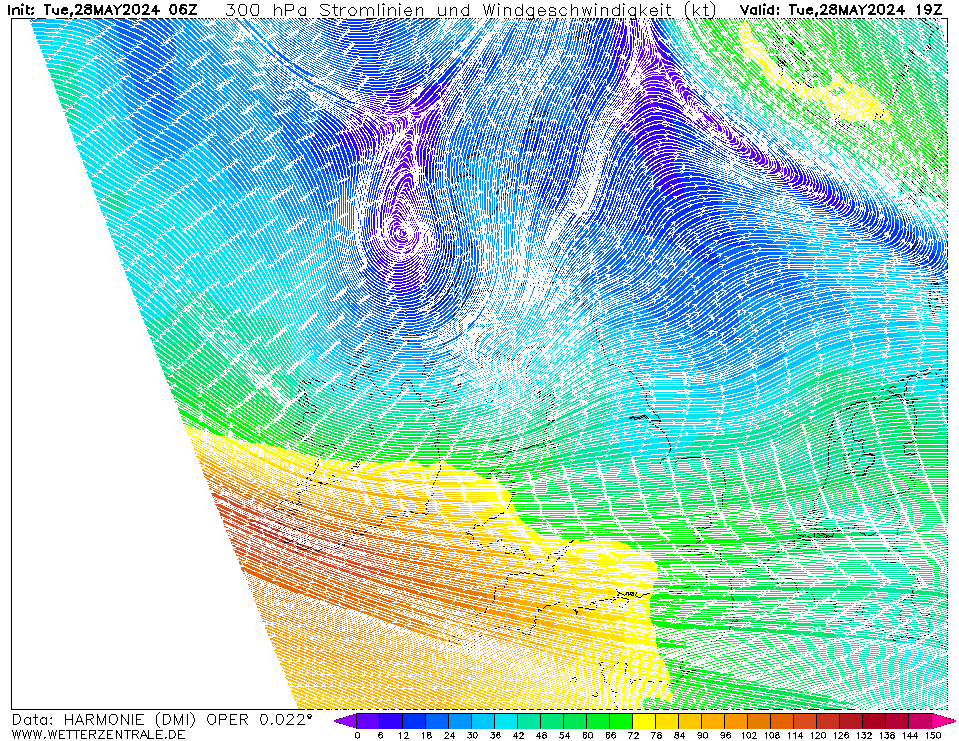Choose the cyan swatch between 36 and 42
Screen dimensions: 959x741
coord(506,720)
